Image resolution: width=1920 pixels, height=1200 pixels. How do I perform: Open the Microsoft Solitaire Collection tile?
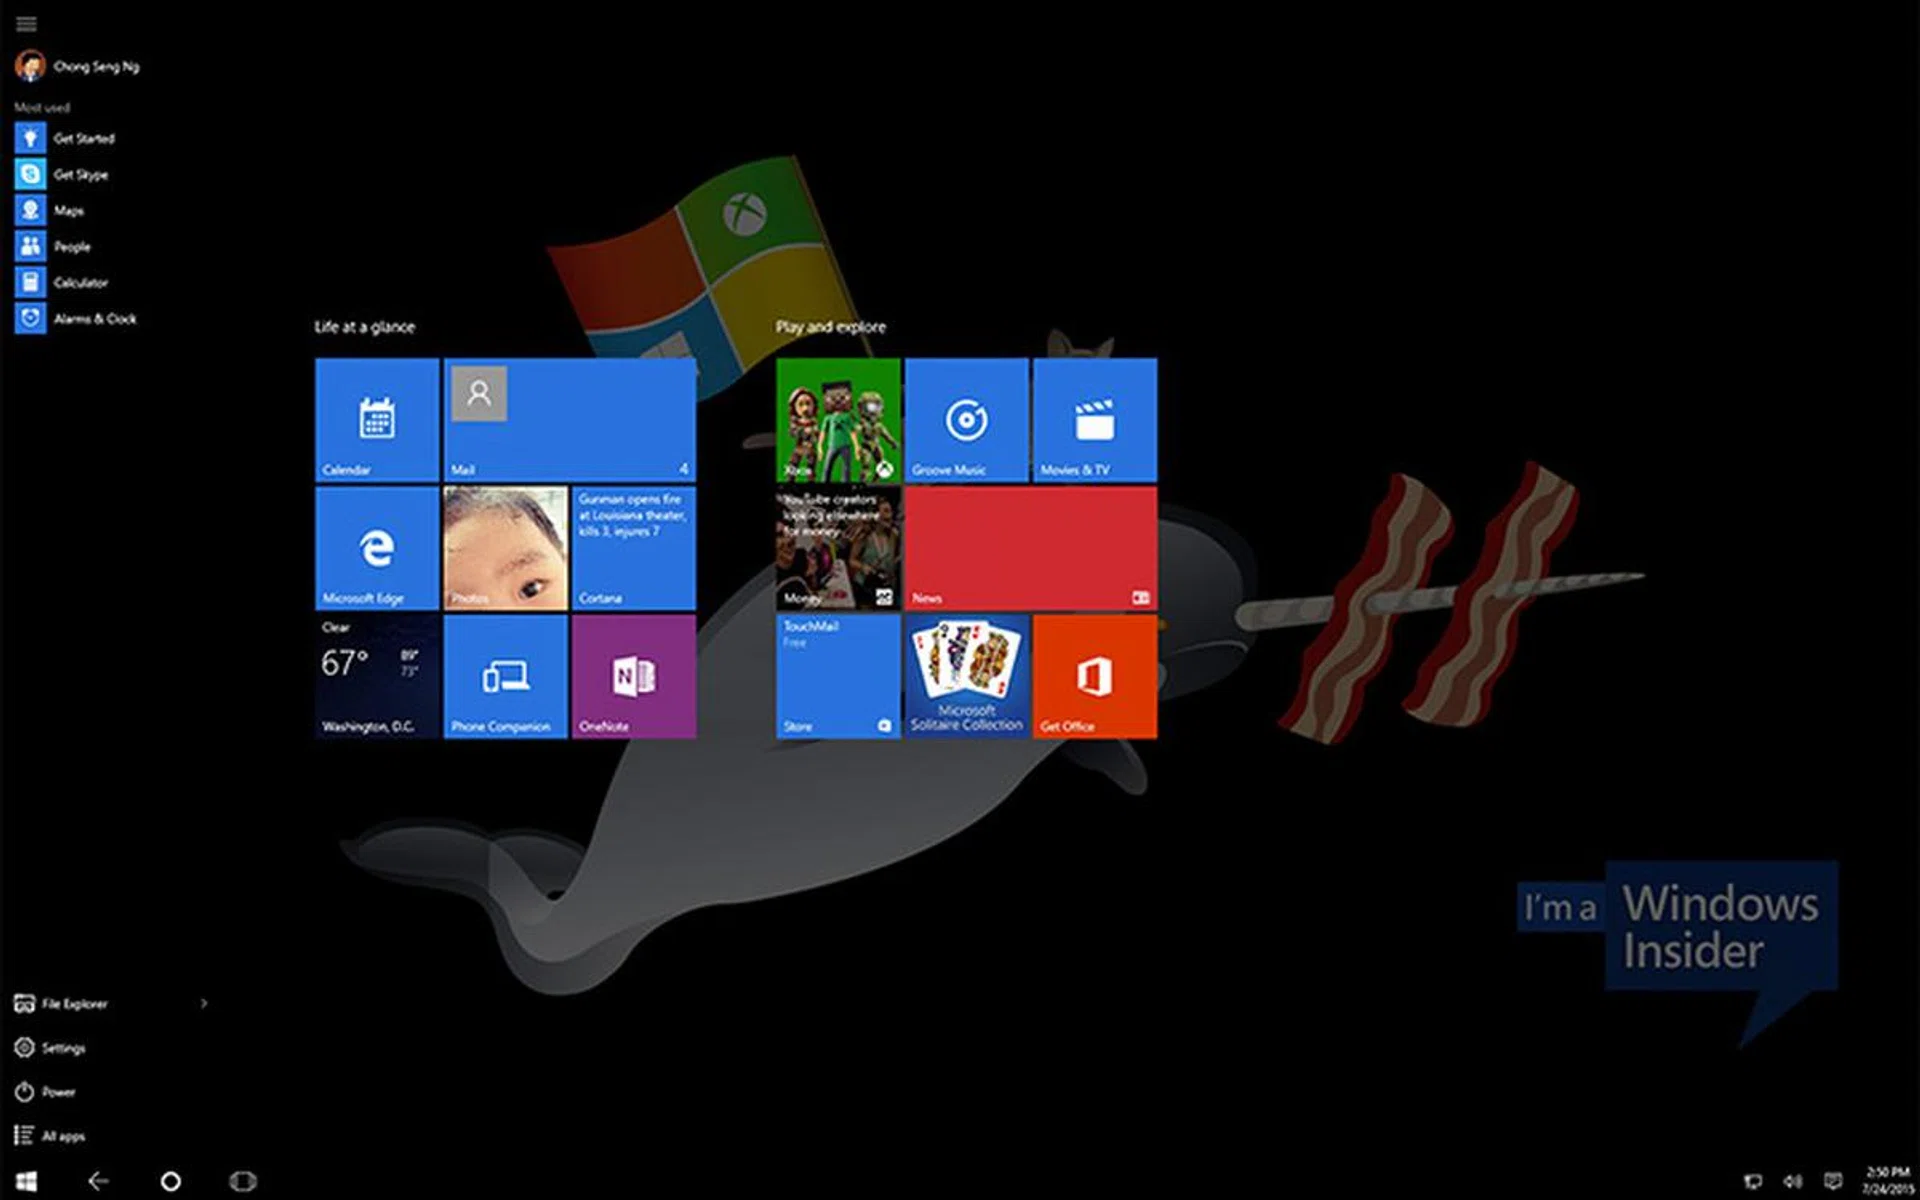click(x=966, y=676)
